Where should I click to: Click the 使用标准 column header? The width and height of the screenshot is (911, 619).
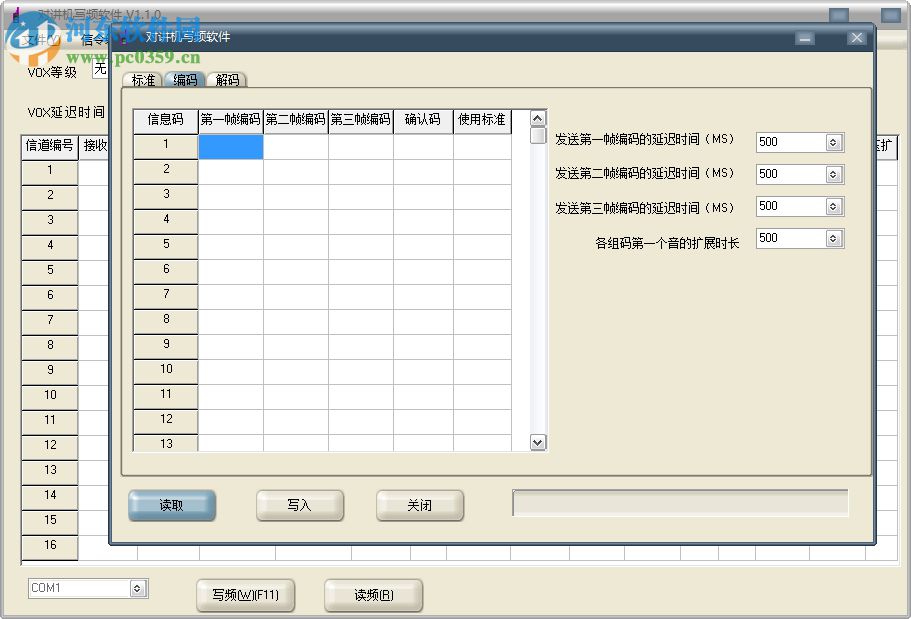click(x=482, y=121)
